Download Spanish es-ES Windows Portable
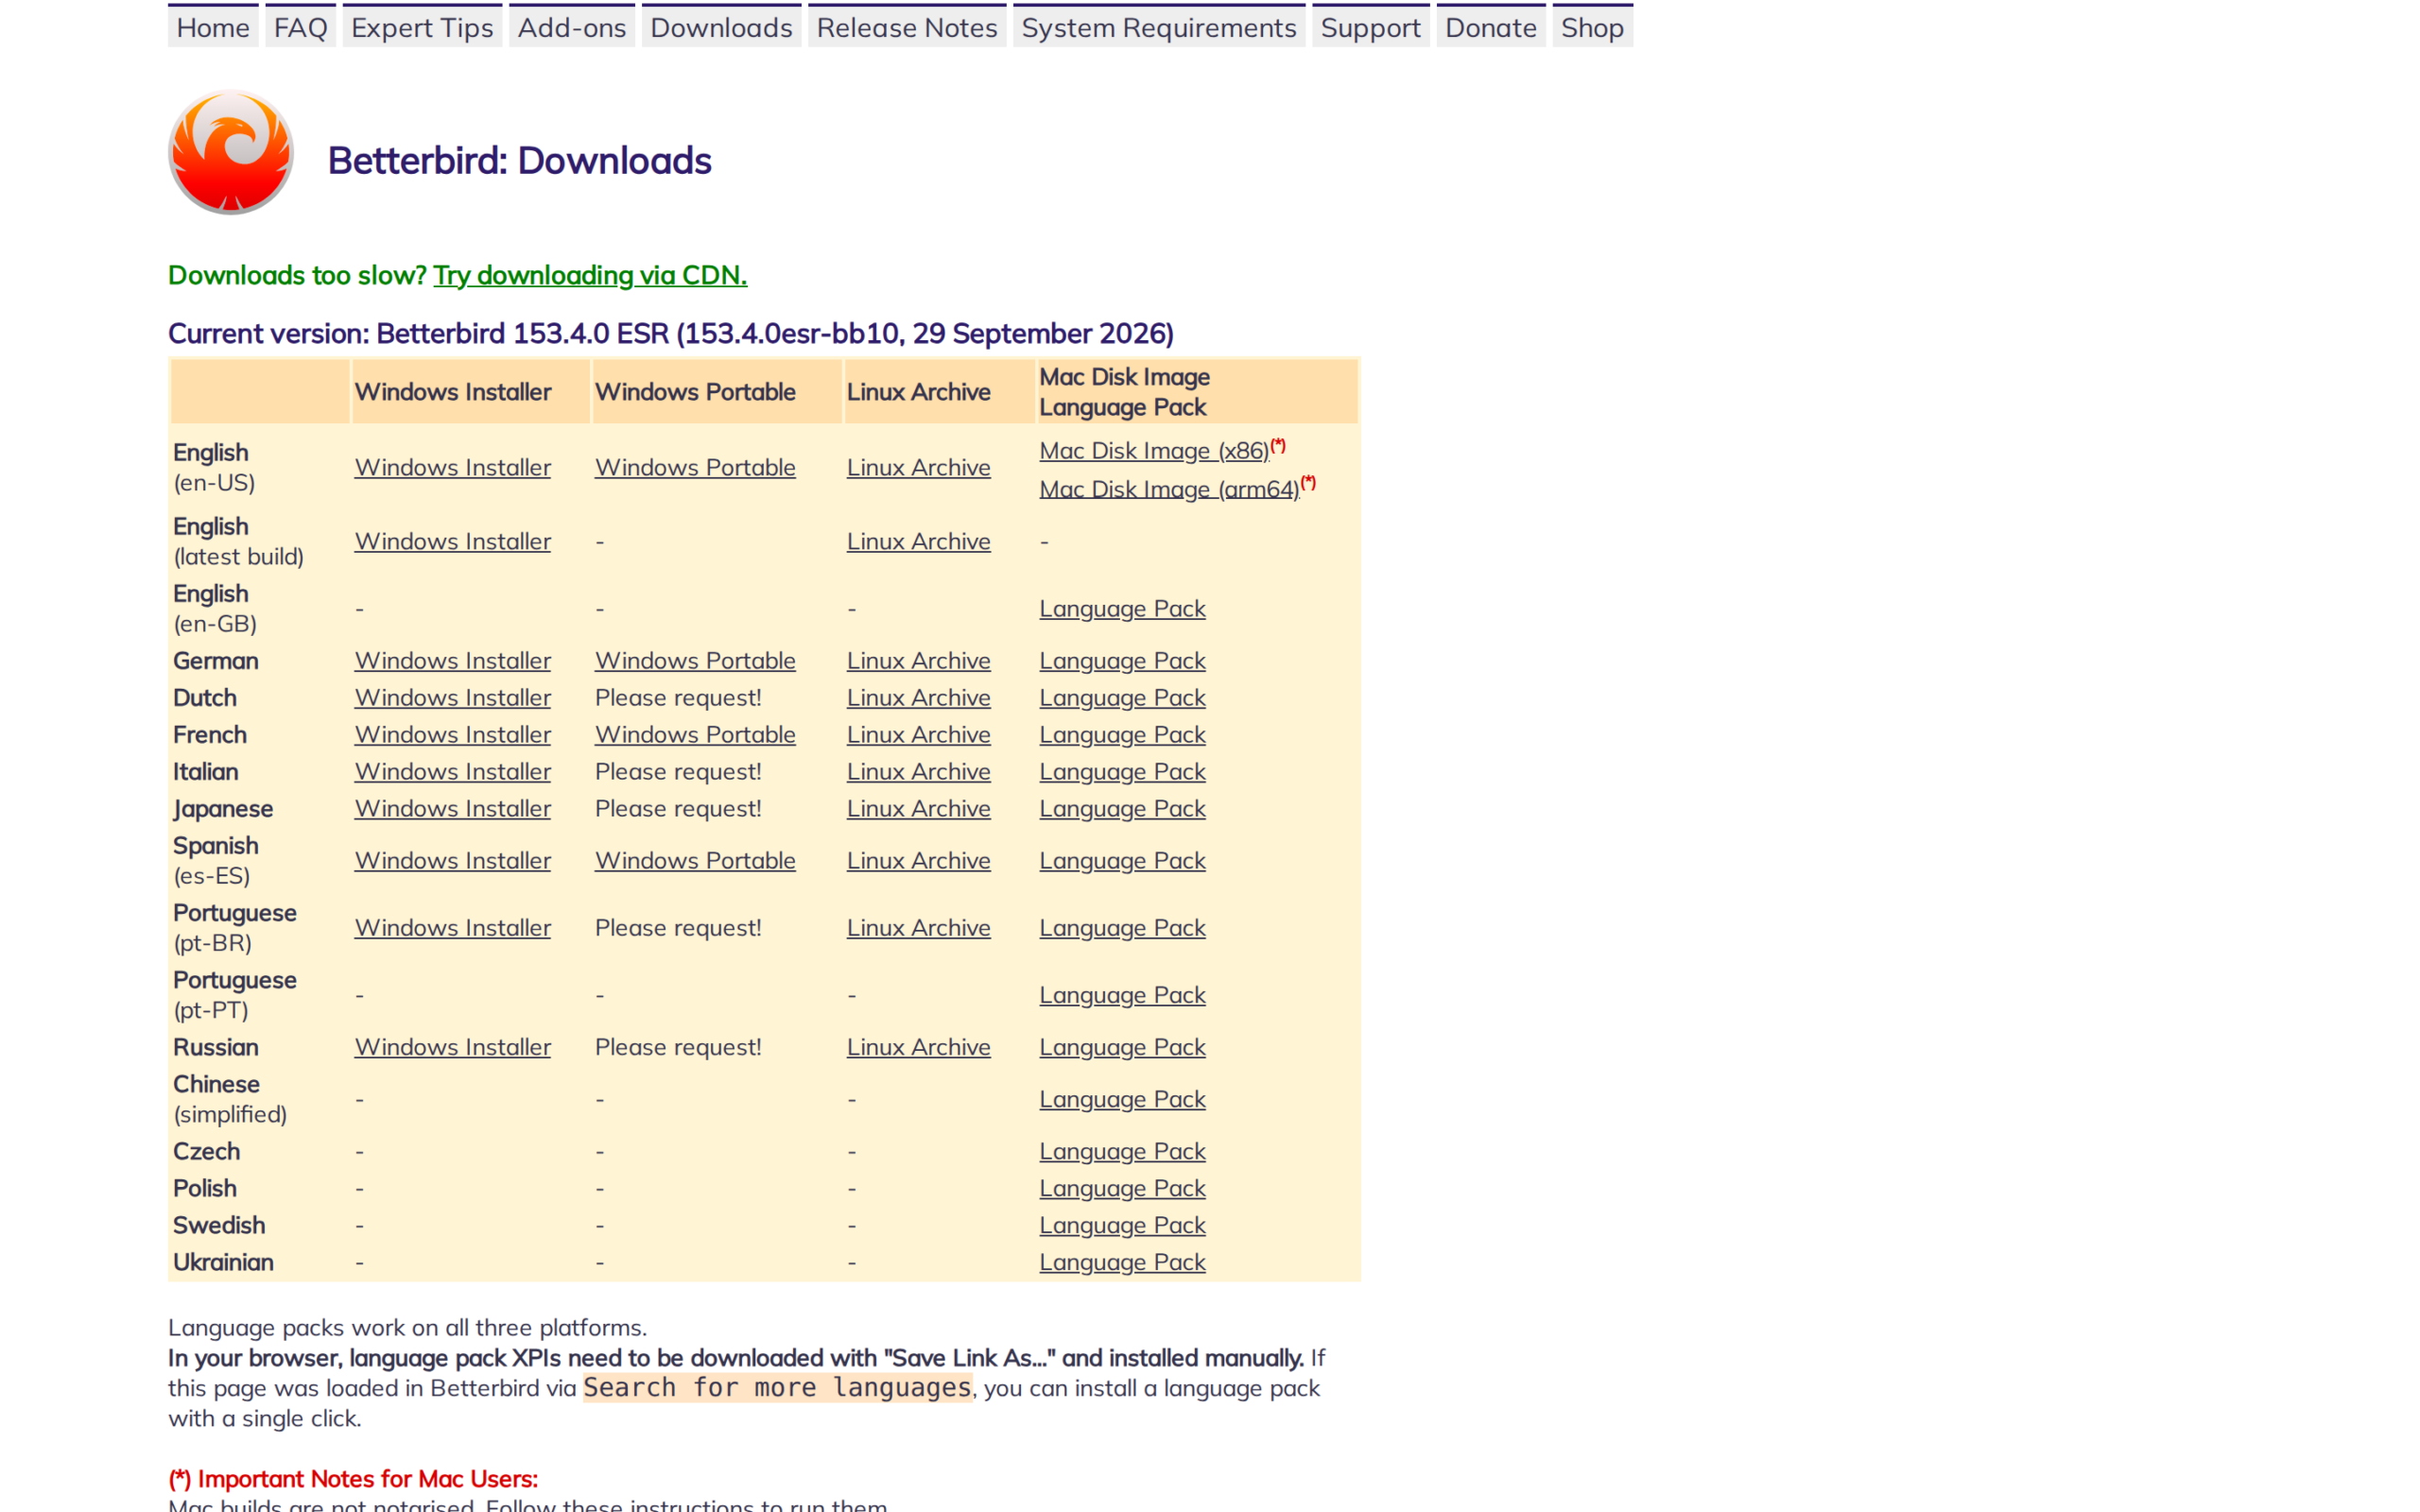The image size is (2420, 1512). click(x=695, y=861)
